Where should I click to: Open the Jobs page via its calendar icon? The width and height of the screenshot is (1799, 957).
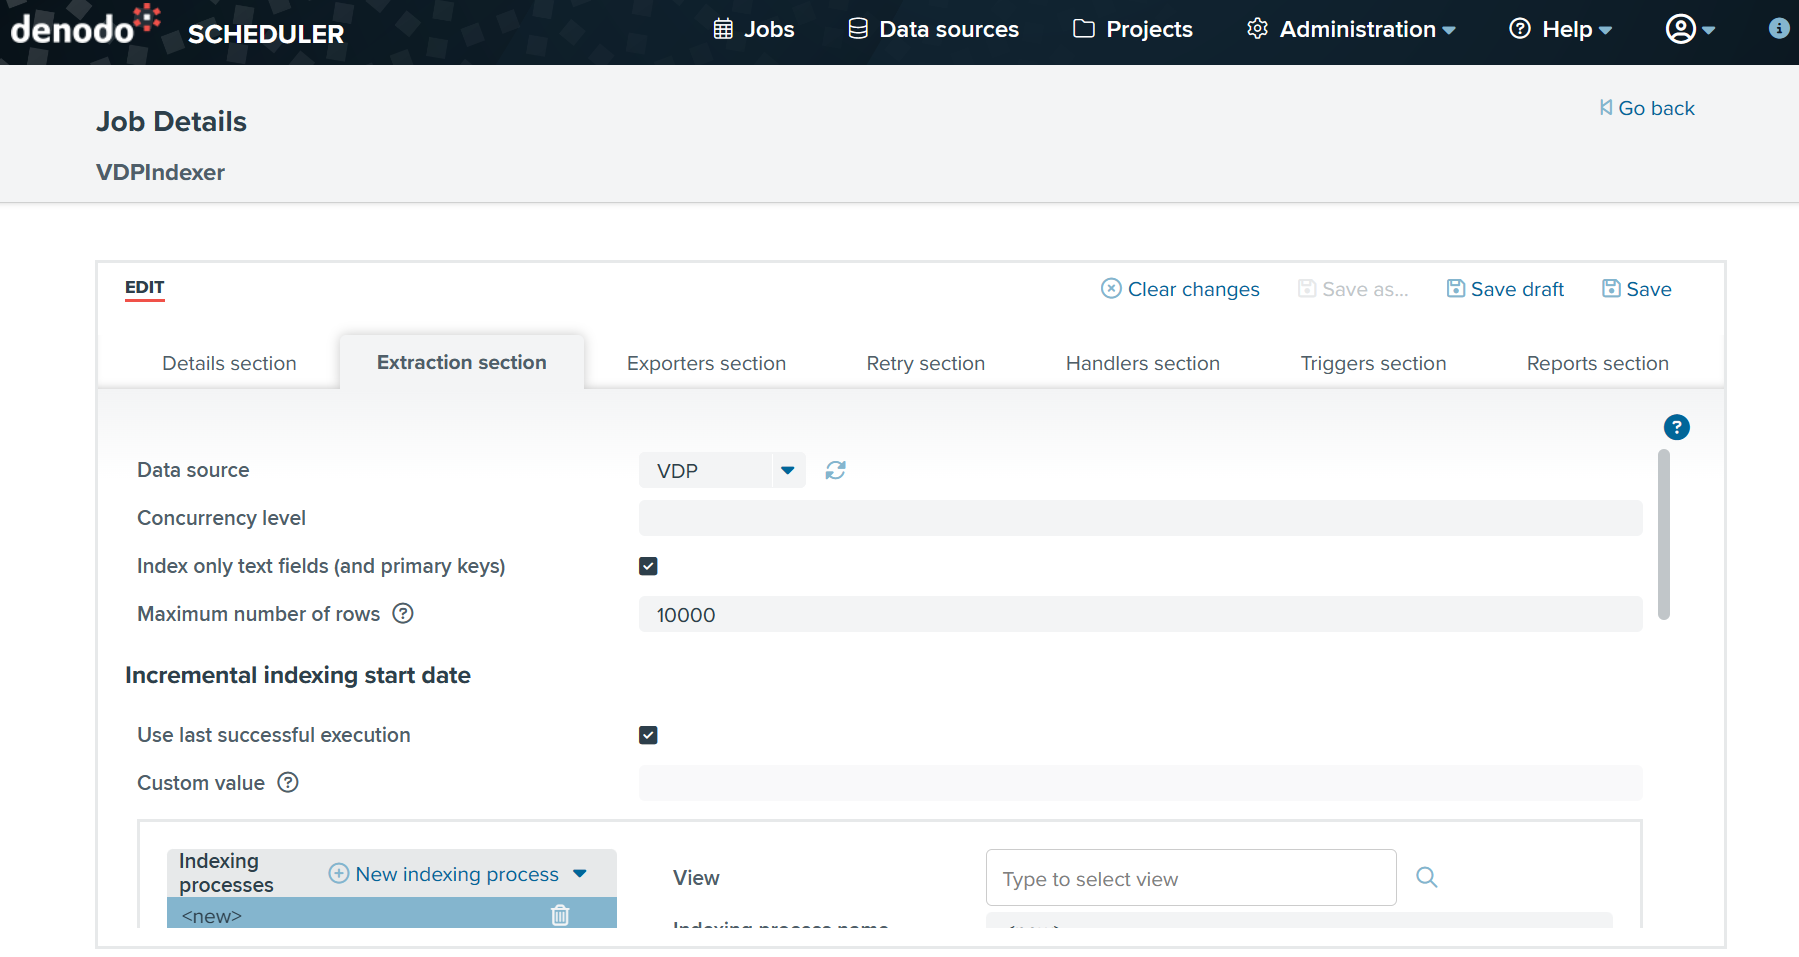[x=722, y=29]
